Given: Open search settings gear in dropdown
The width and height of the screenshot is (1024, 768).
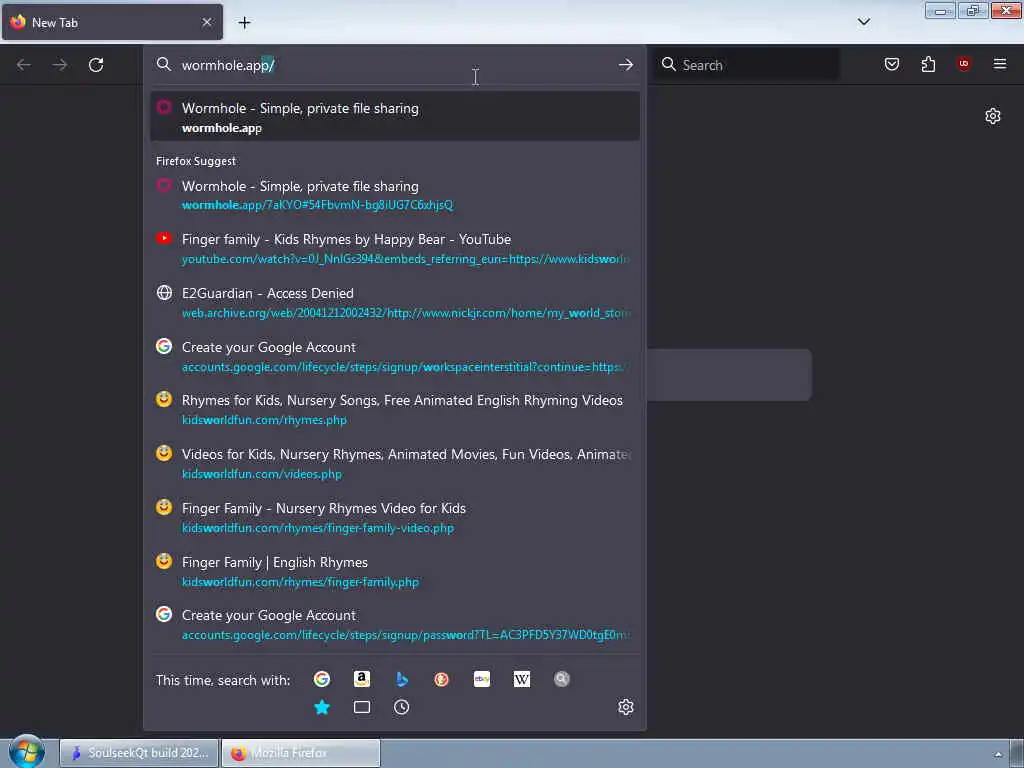Looking at the screenshot, I should pos(626,707).
